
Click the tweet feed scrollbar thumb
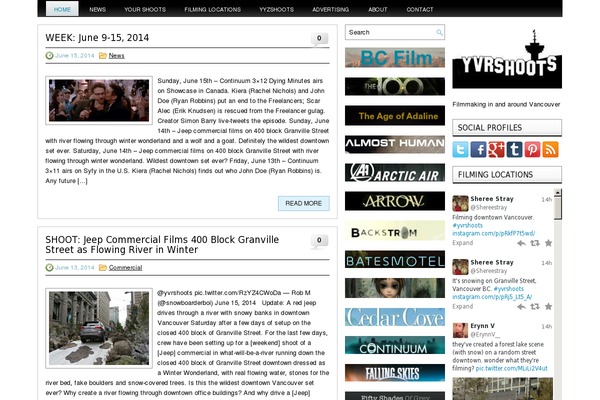coord(558,208)
